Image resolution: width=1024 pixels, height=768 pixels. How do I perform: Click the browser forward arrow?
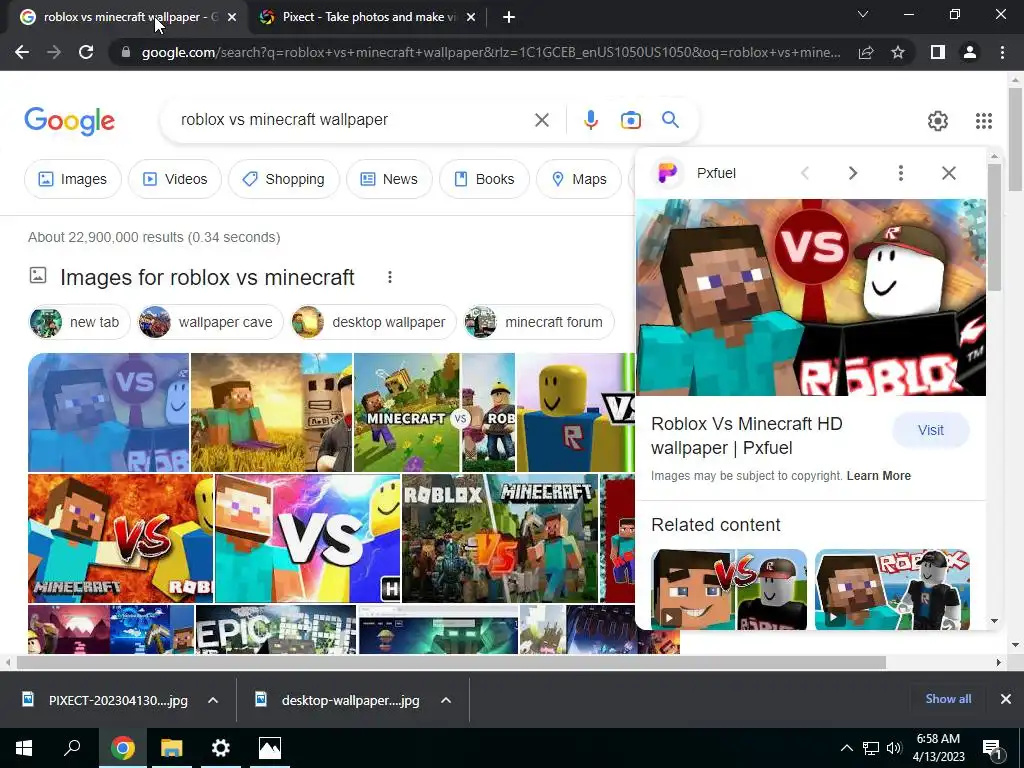pos(54,52)
